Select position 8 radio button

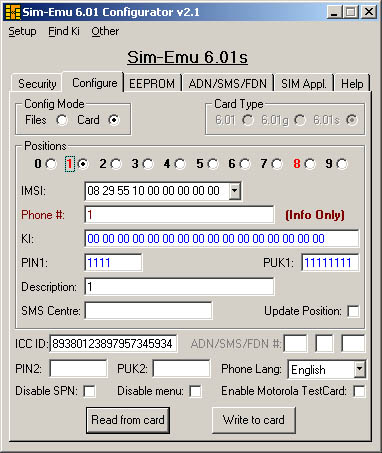tap(310, 164)
